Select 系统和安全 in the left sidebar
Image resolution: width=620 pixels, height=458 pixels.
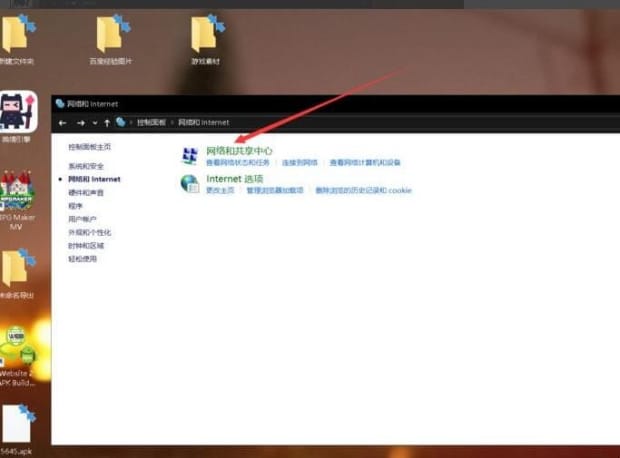[86, 166]
